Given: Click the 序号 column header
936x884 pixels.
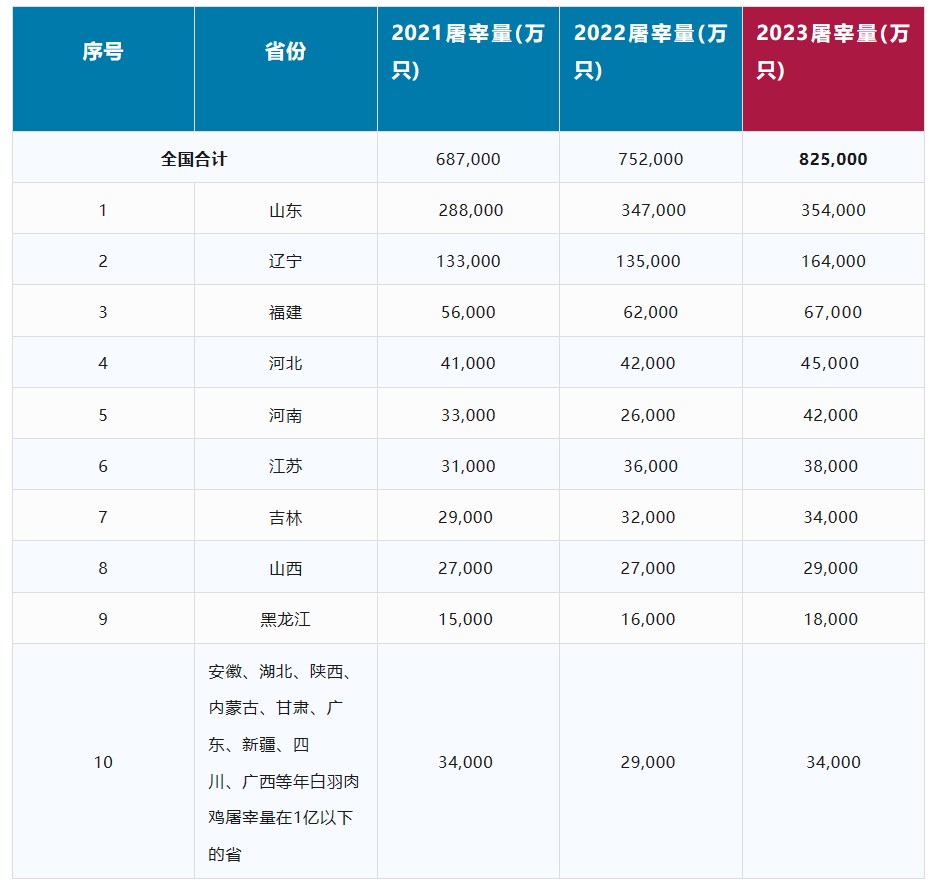Looking at the screenshot, I should 103,52.
